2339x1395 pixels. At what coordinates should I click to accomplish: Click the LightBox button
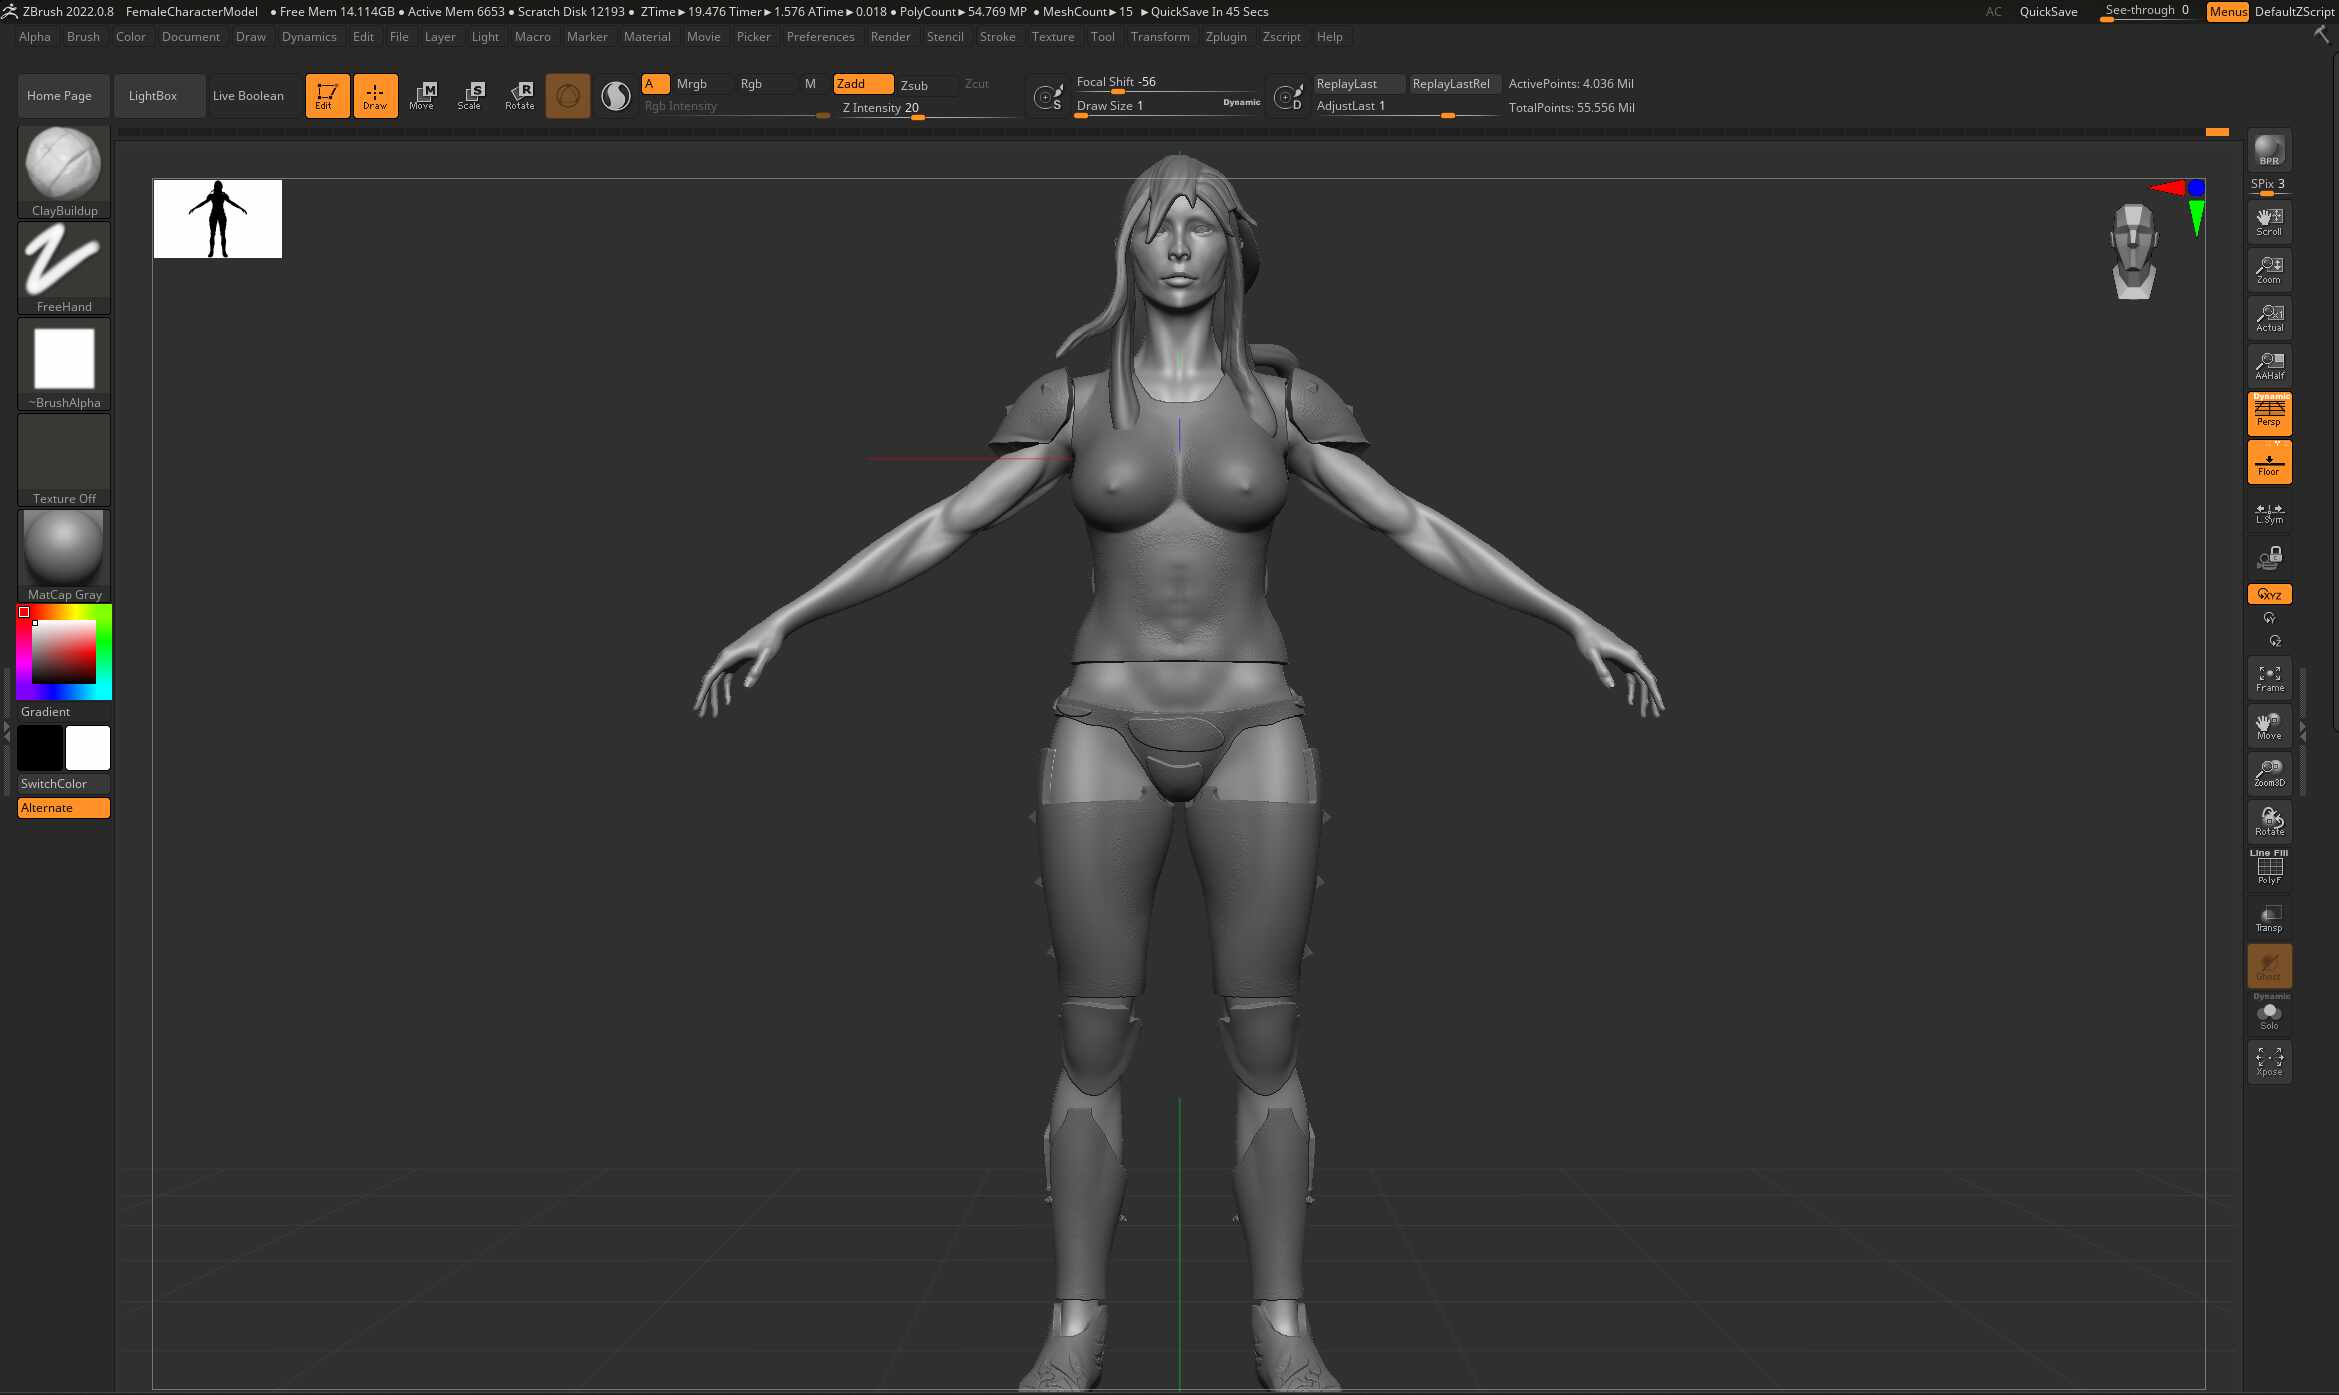[153, 96]
